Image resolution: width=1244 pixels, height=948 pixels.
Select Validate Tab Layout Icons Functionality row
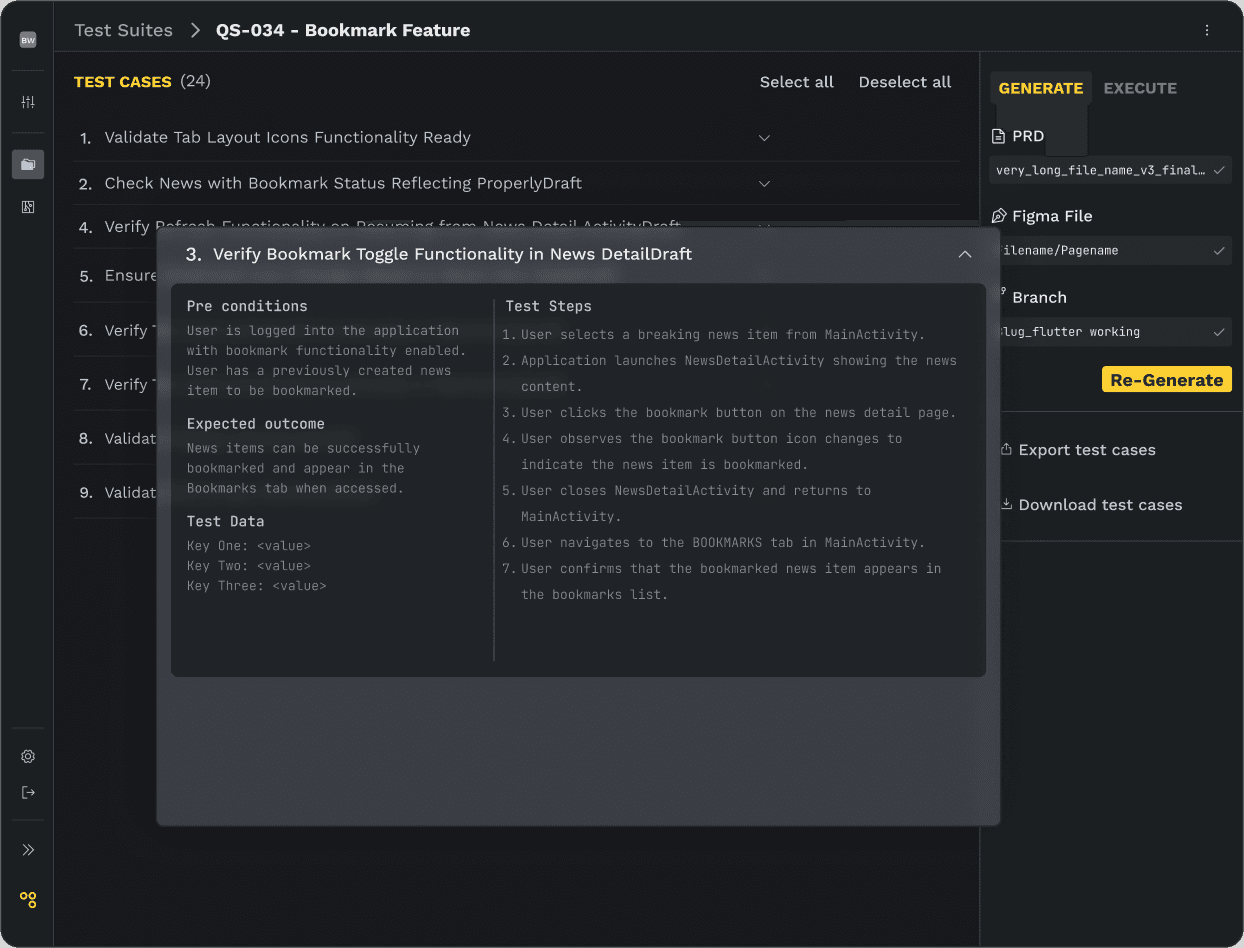(518, 138)
